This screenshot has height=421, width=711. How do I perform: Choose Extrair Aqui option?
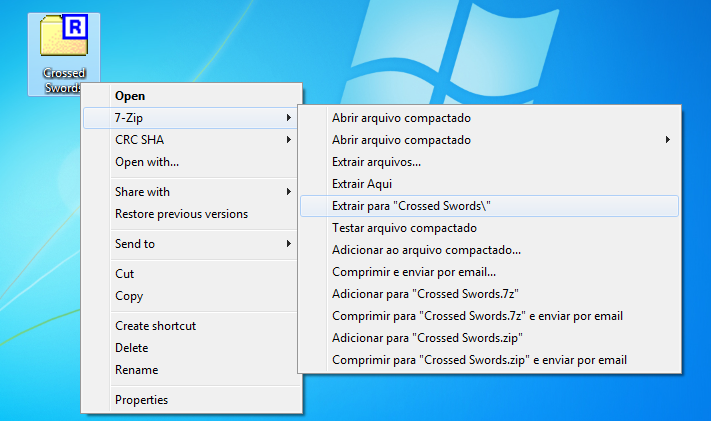[x=362, y=184]
